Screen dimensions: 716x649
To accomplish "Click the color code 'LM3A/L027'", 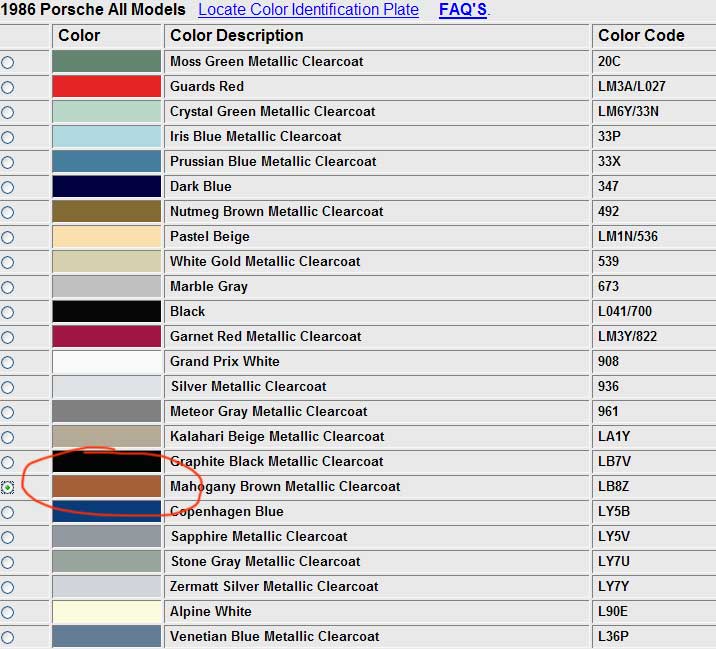I will pos(632,86).
